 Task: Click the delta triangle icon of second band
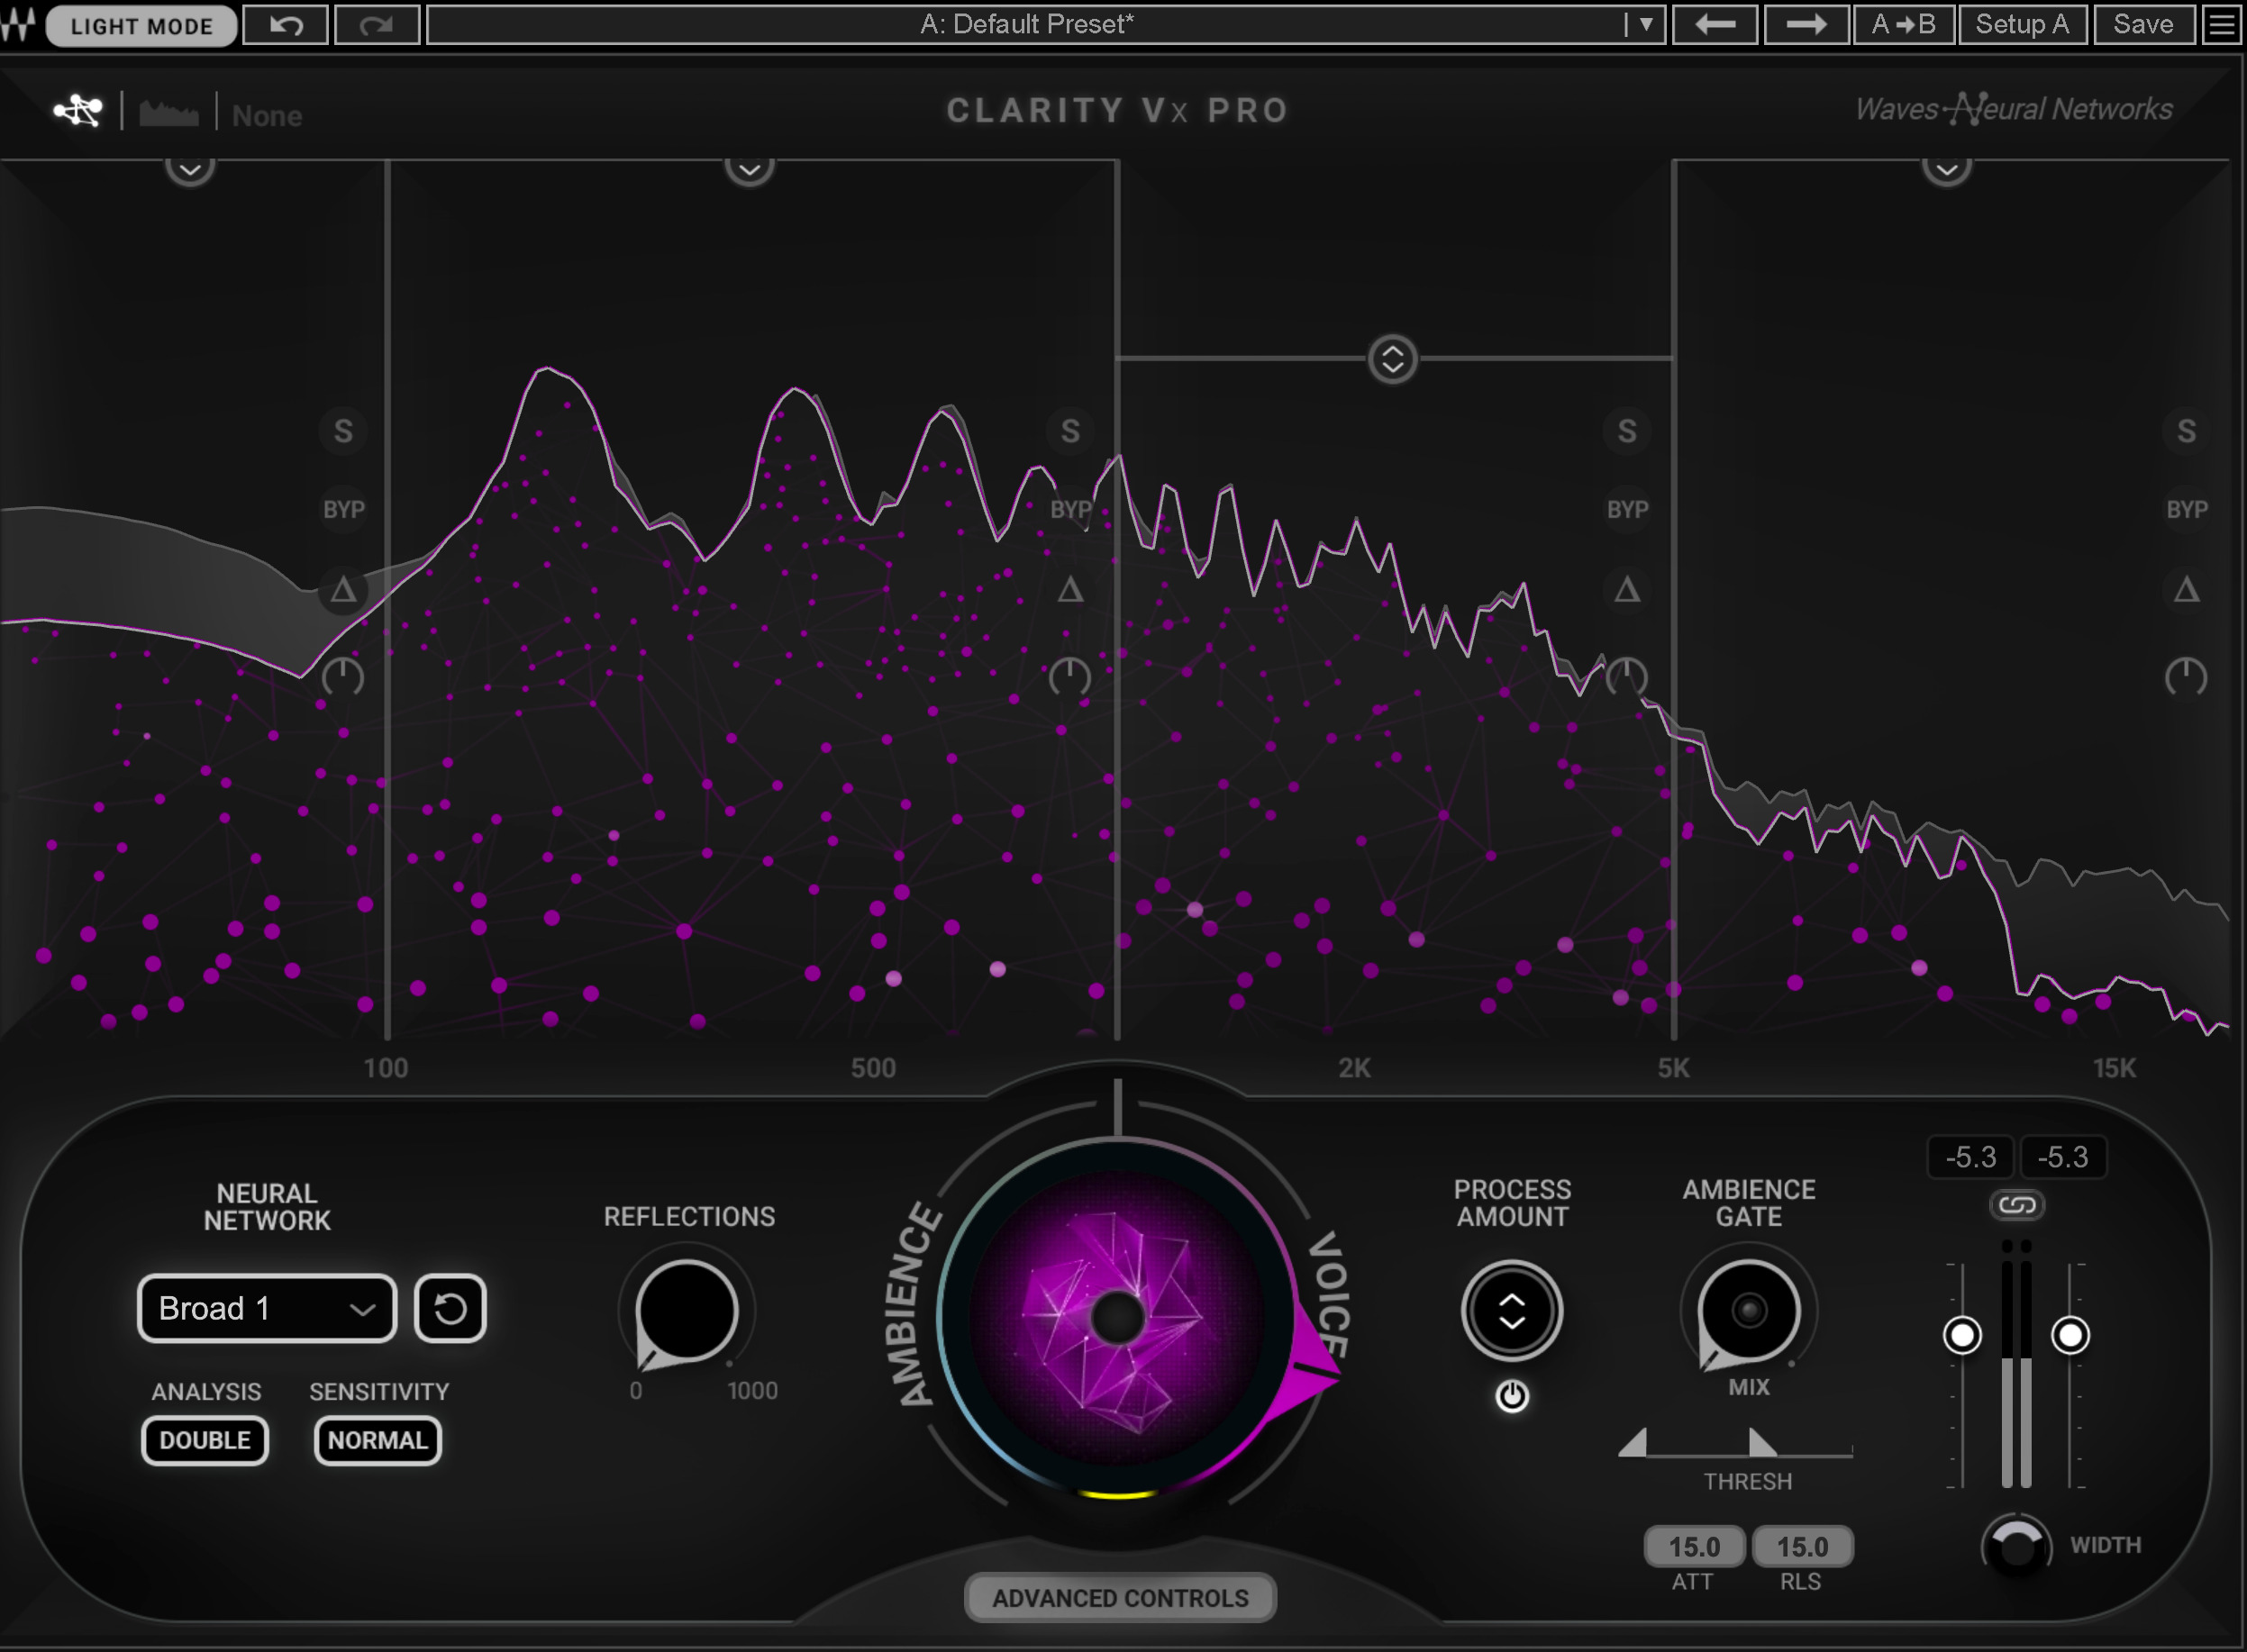(1070, 590)
